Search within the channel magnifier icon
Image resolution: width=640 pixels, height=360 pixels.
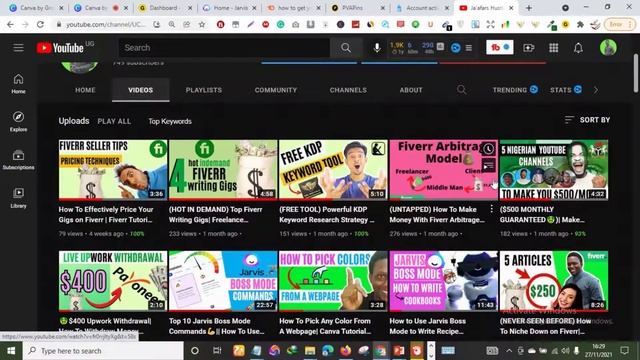(462, 90)
